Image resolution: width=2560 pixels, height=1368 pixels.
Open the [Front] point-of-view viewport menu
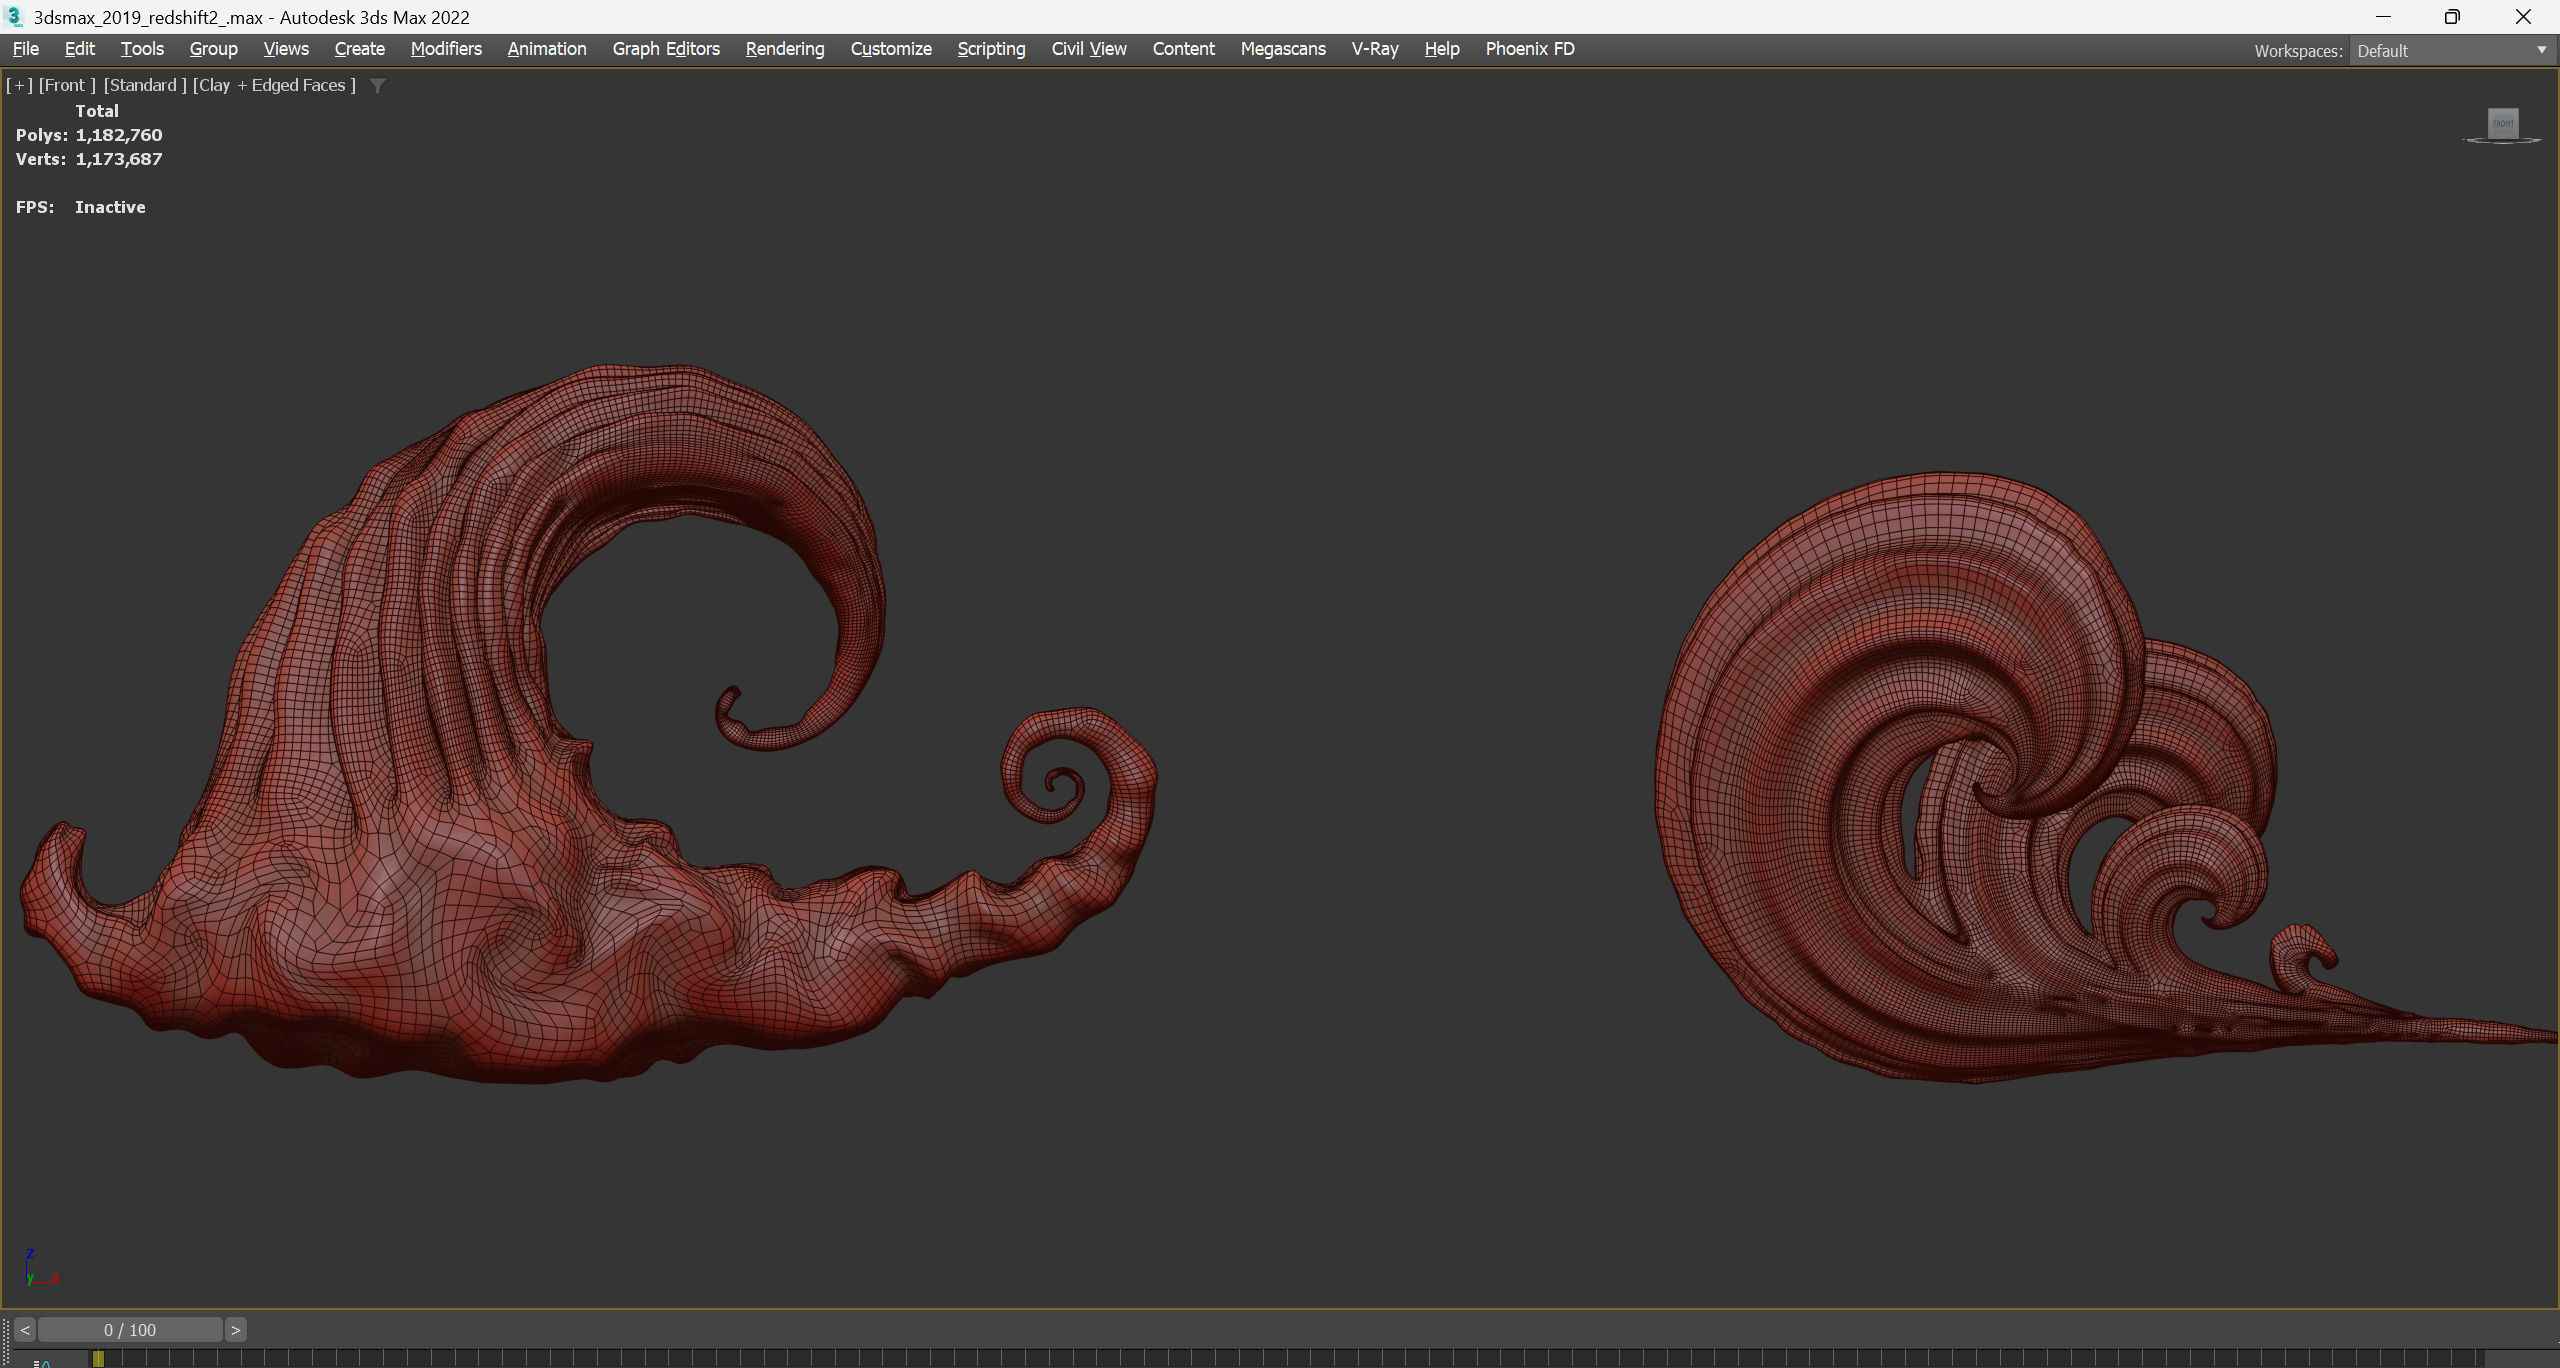(x=67, y=86)
